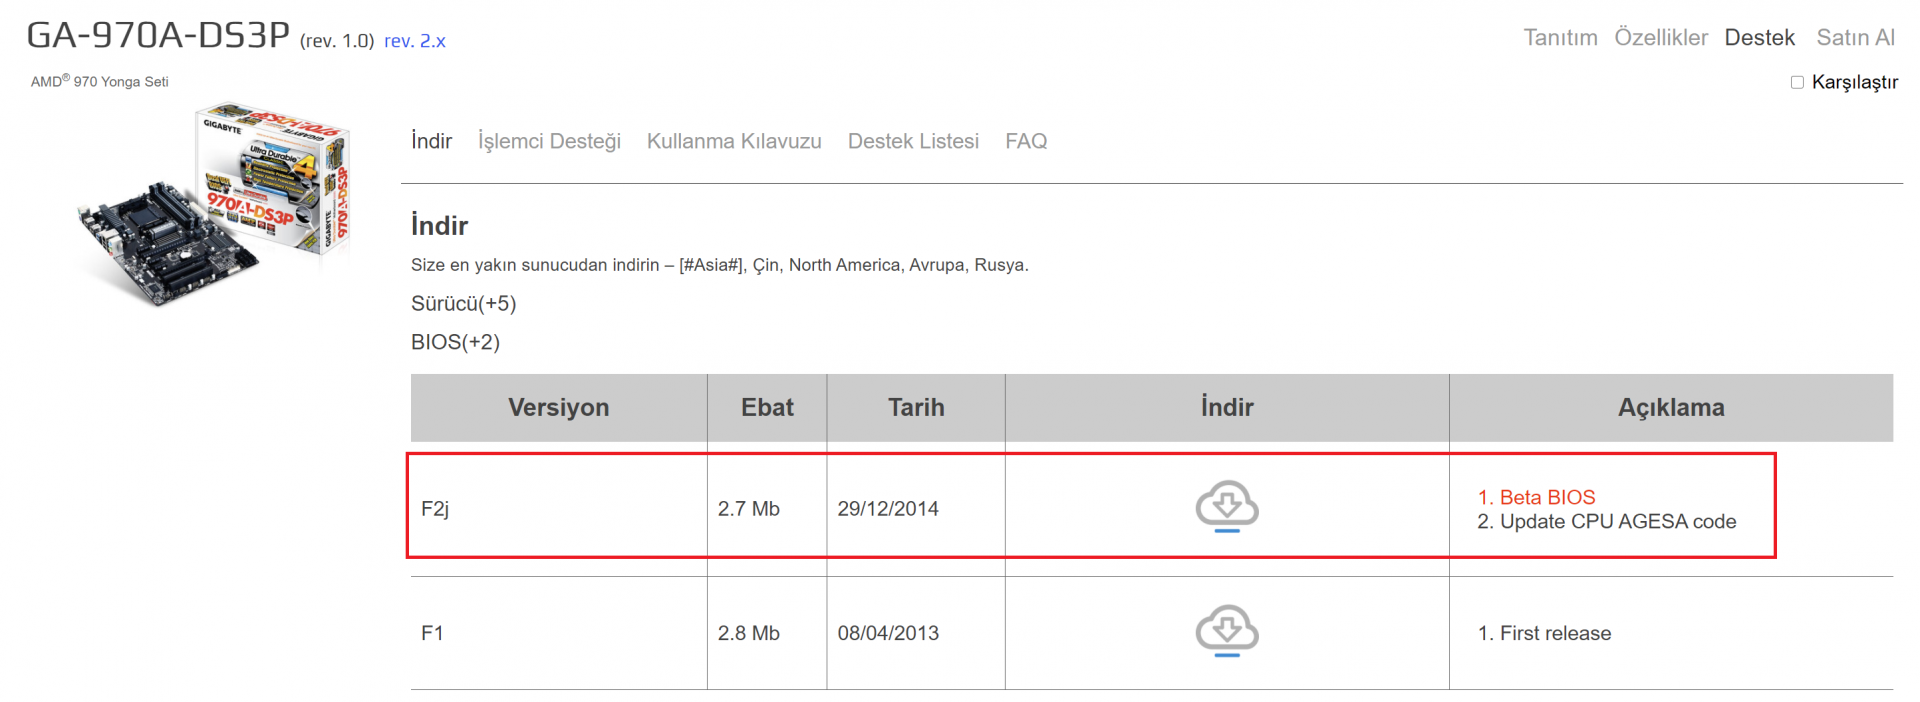The image size is (1920, 702).
Task: Click the İndir table column header
Action: 1227,407
